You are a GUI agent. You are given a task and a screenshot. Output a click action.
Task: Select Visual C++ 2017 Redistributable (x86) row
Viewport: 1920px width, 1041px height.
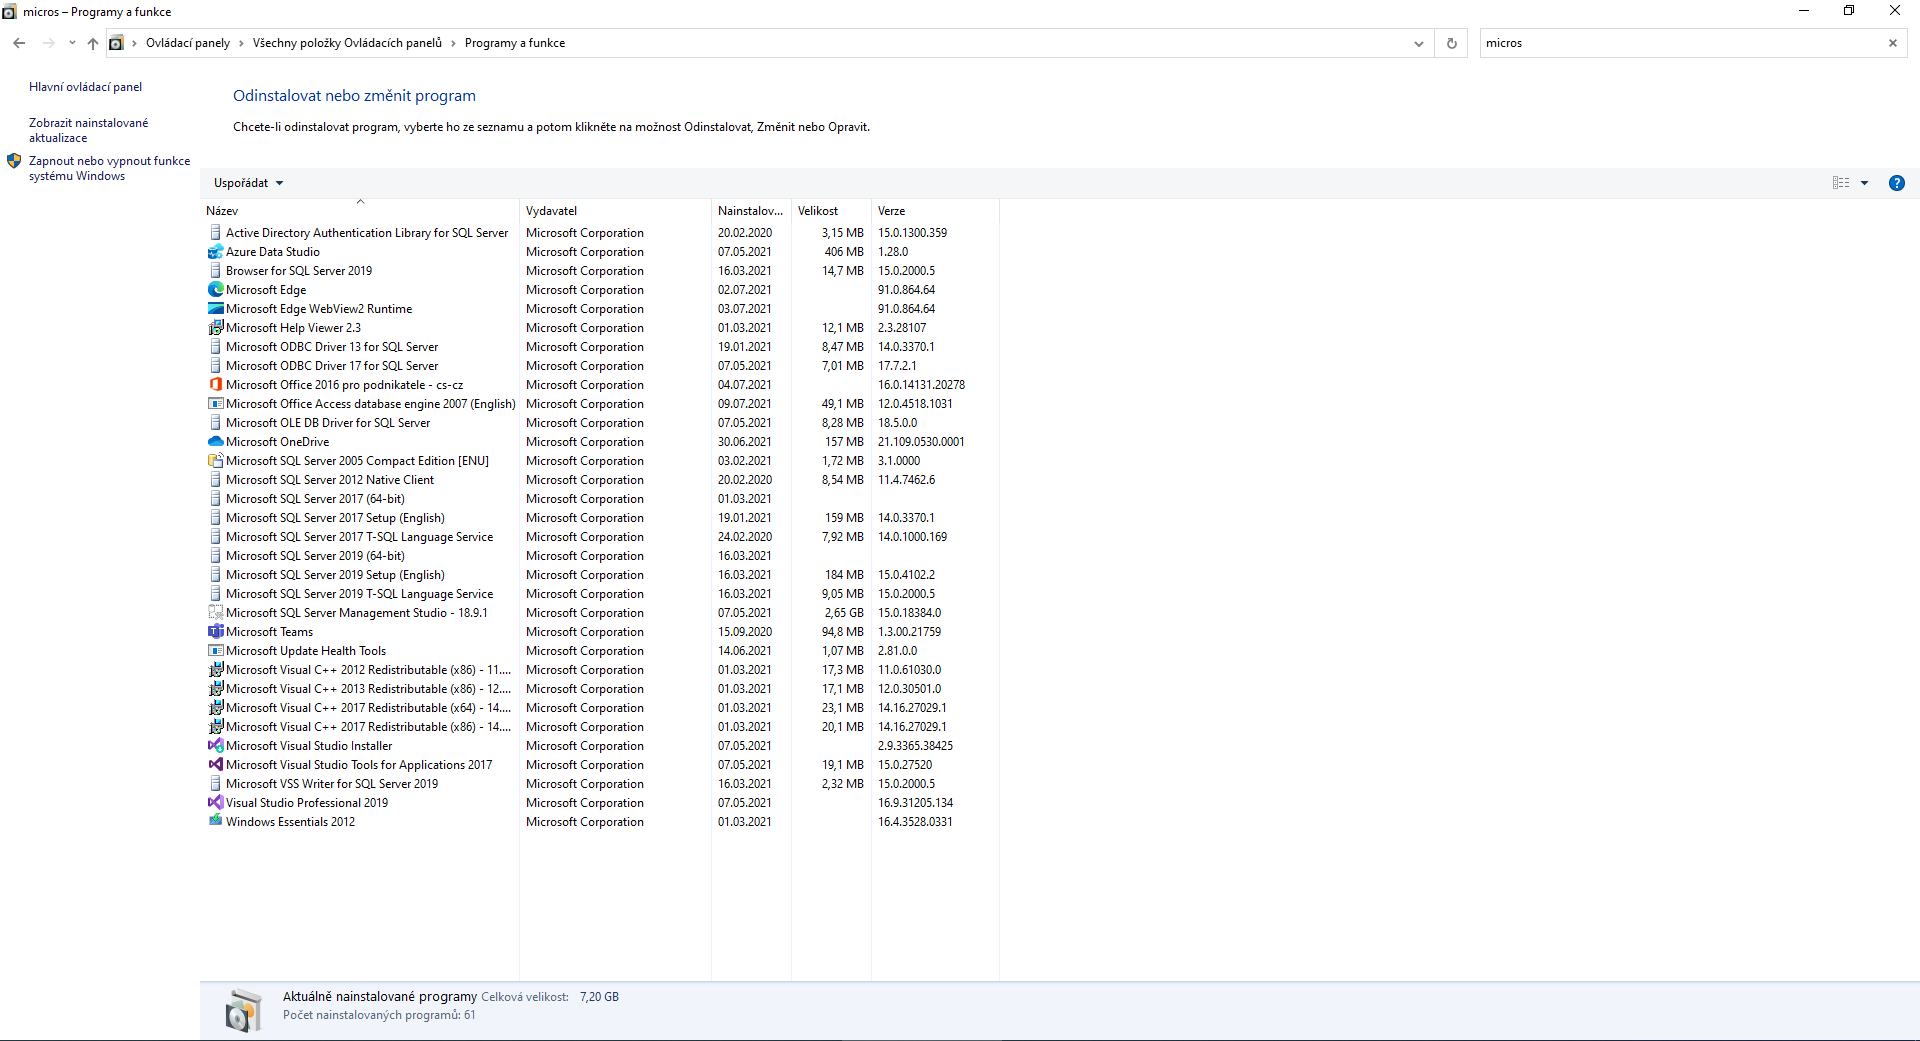(x=600, y=727)
